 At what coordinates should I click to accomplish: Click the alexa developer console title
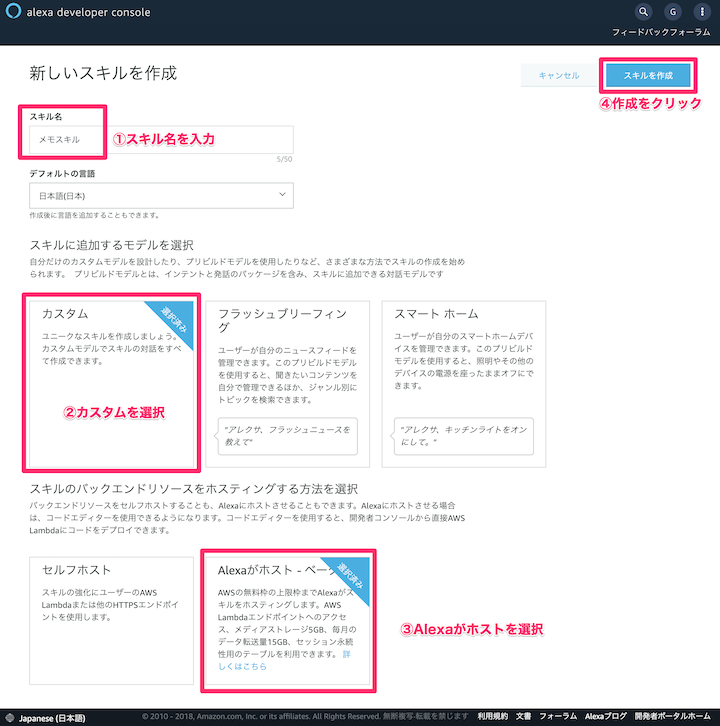(x=88, y=12)
